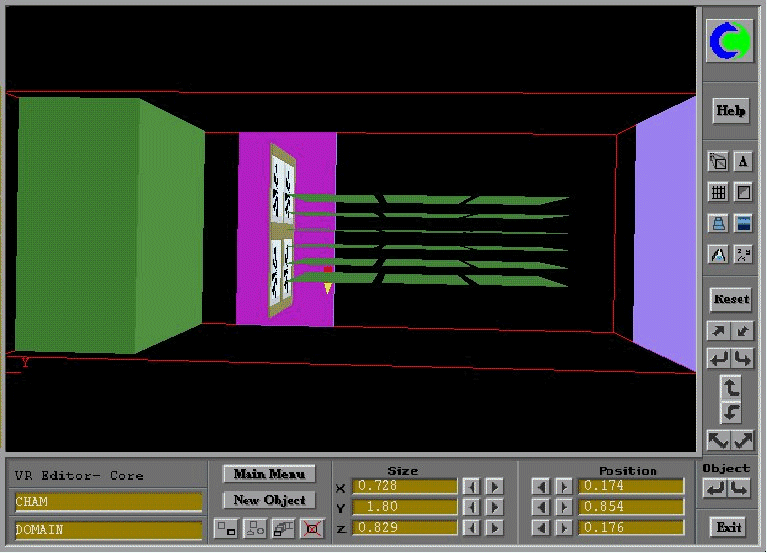Open the Main Menu

tap(268, 474)
